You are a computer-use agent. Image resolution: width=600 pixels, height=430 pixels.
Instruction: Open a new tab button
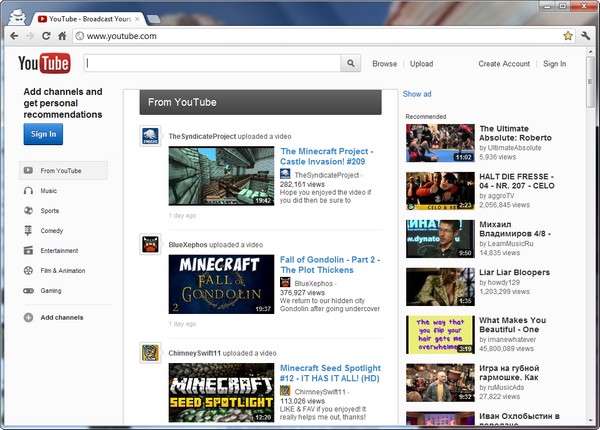(153, 19)
